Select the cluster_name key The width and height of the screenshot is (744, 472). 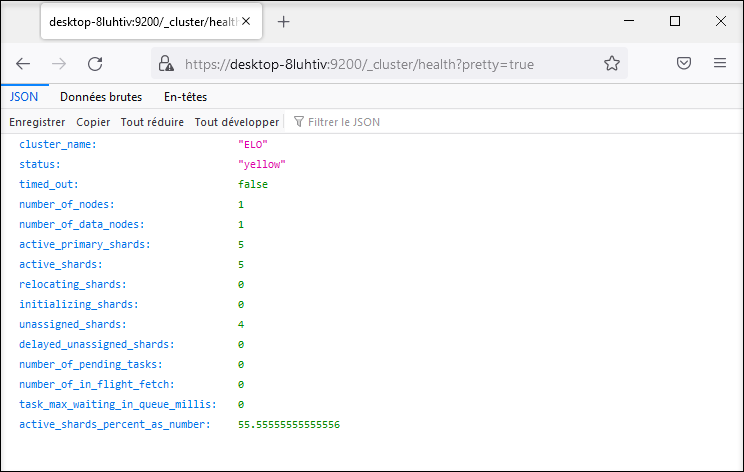[58, 144]
